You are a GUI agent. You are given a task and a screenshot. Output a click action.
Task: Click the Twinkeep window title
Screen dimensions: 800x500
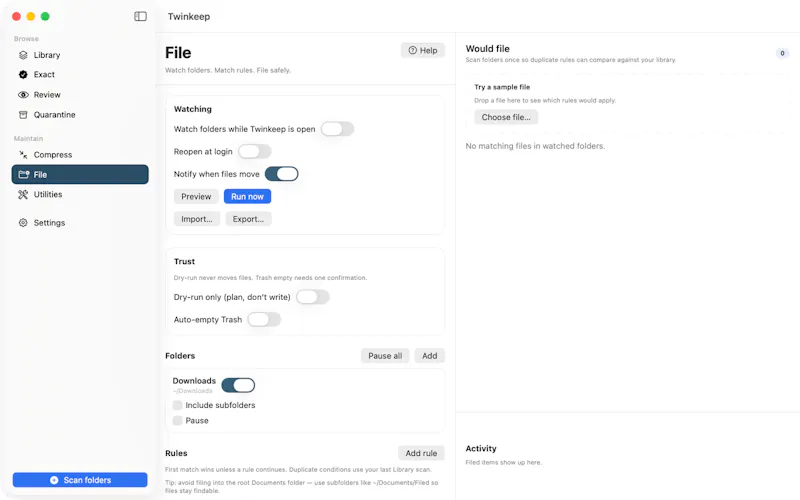click(189, 16)
